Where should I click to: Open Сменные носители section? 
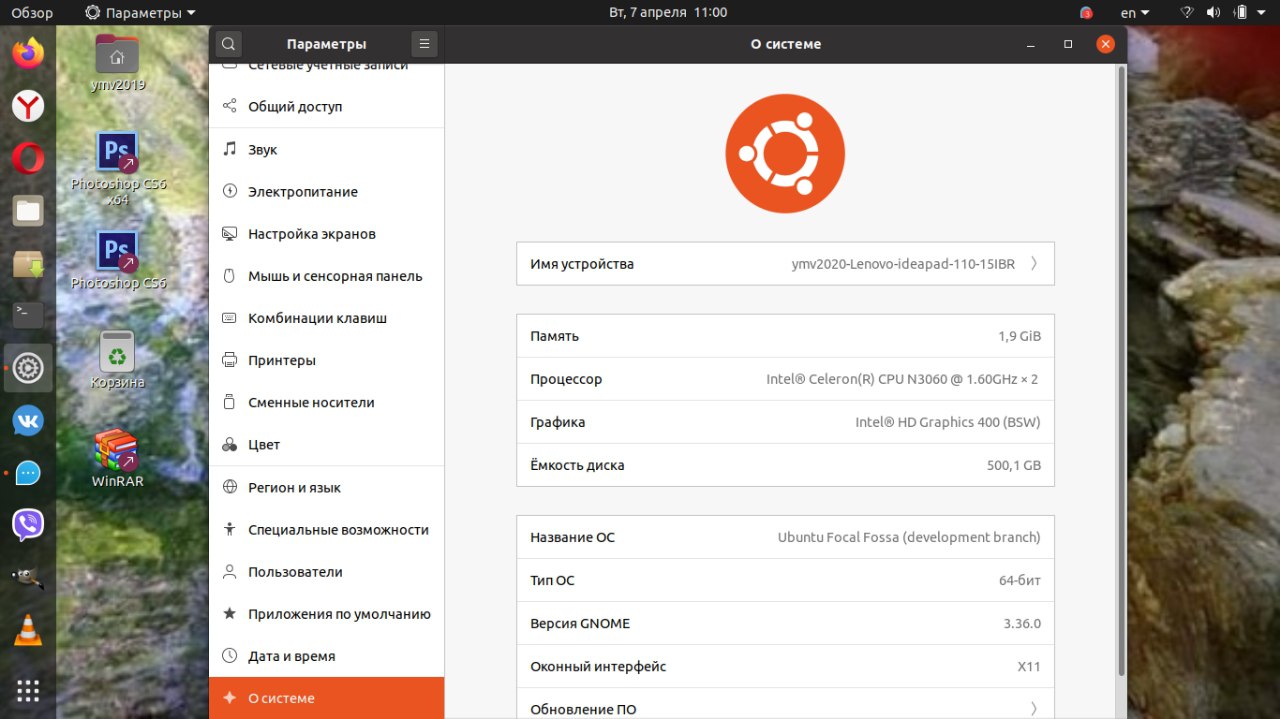[x=327, y=402]
